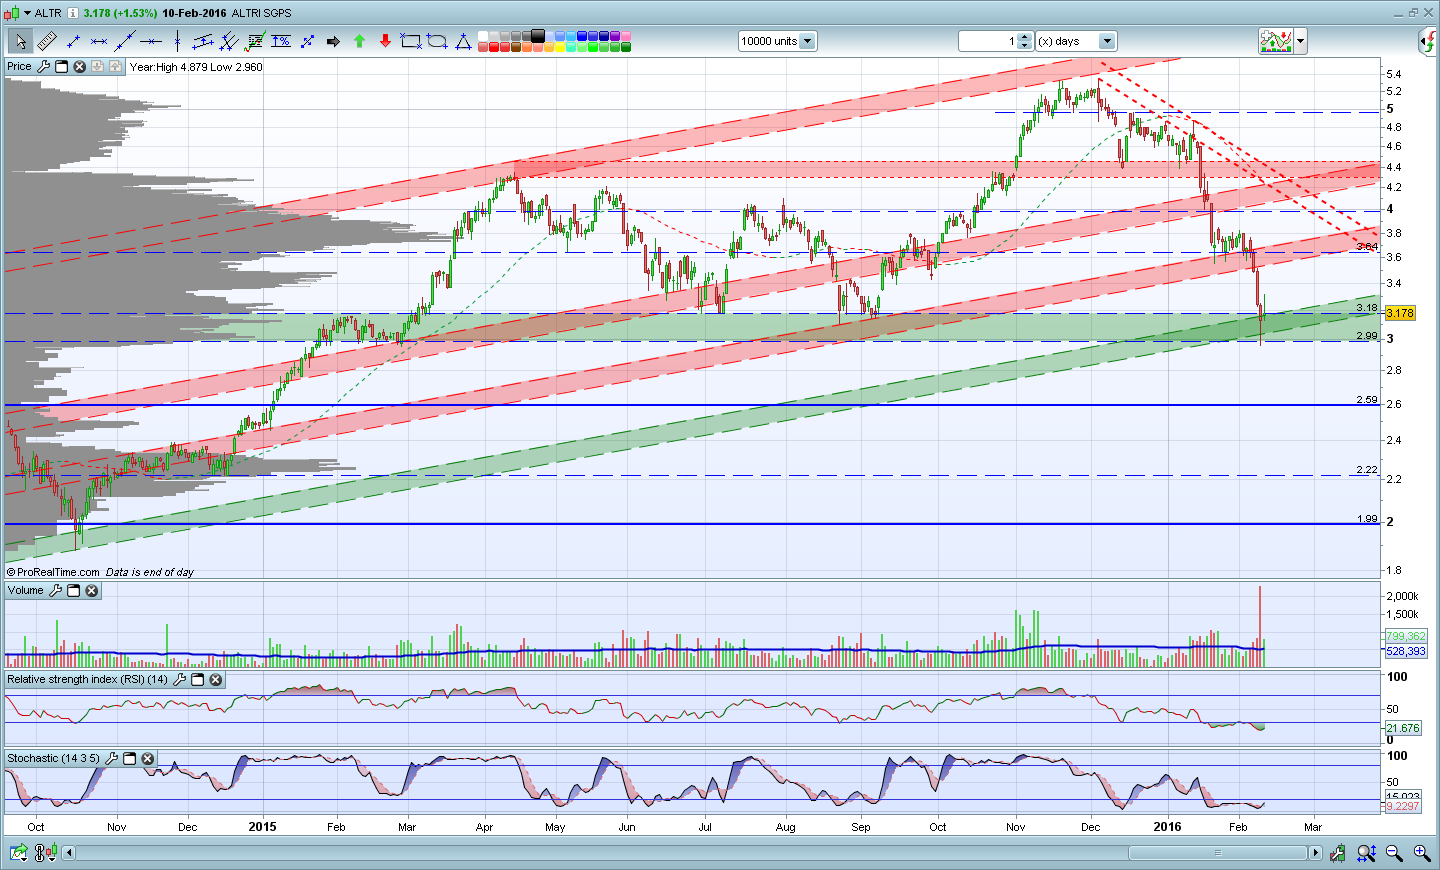Open the linked candlestick options icon

point(45,853)
